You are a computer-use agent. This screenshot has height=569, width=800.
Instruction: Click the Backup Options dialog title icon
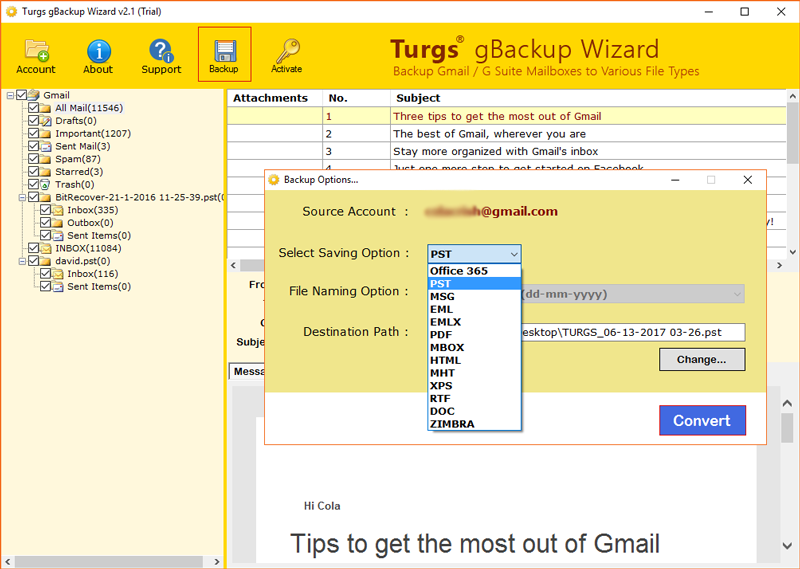tap(274, 180)
